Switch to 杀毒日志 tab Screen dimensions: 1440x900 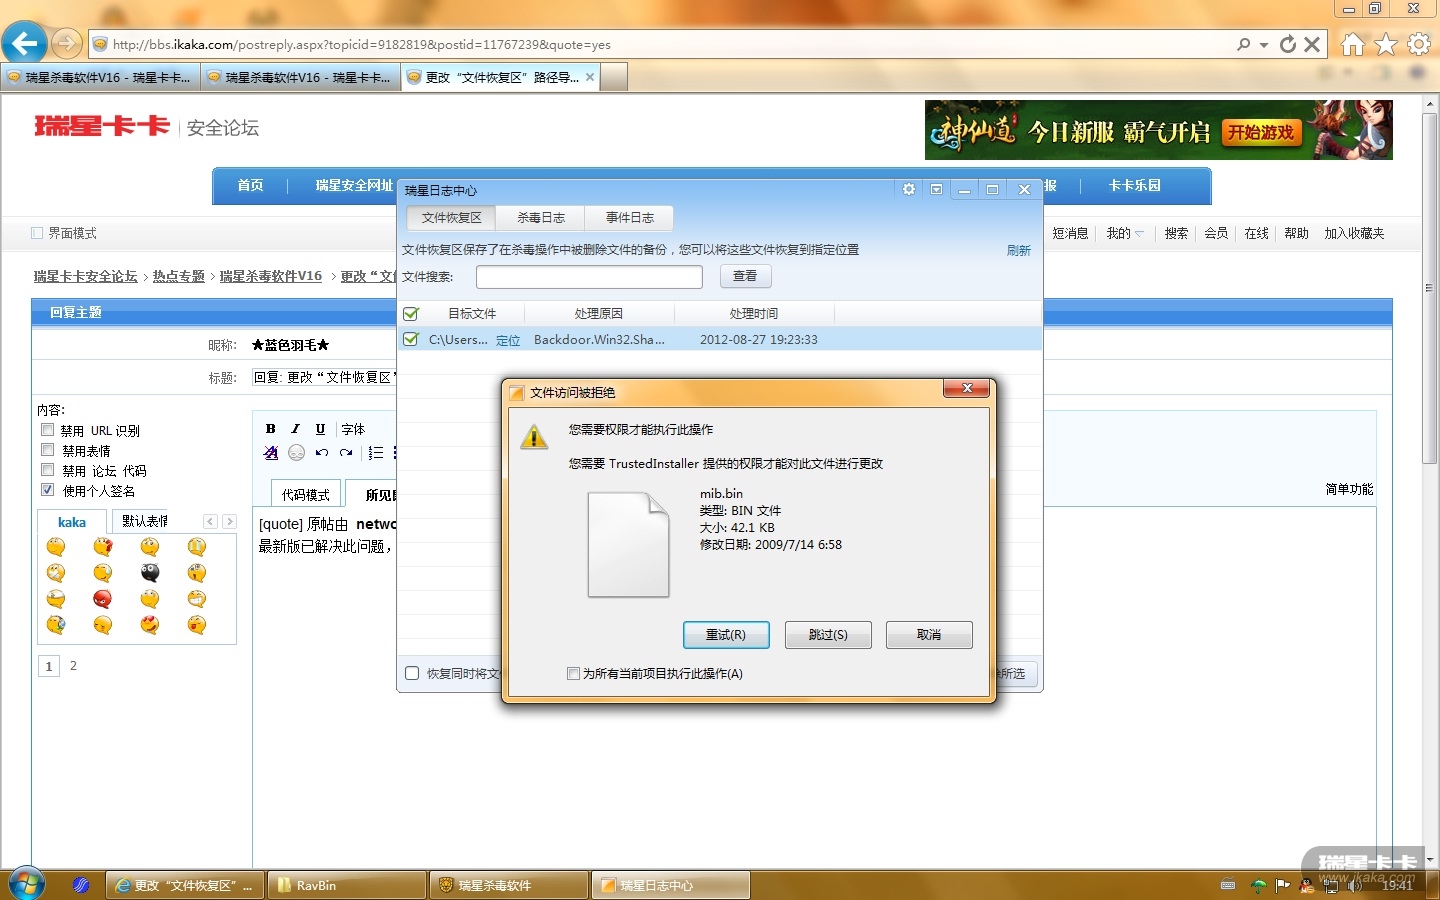pyautogui.click(x=541, y=218)
